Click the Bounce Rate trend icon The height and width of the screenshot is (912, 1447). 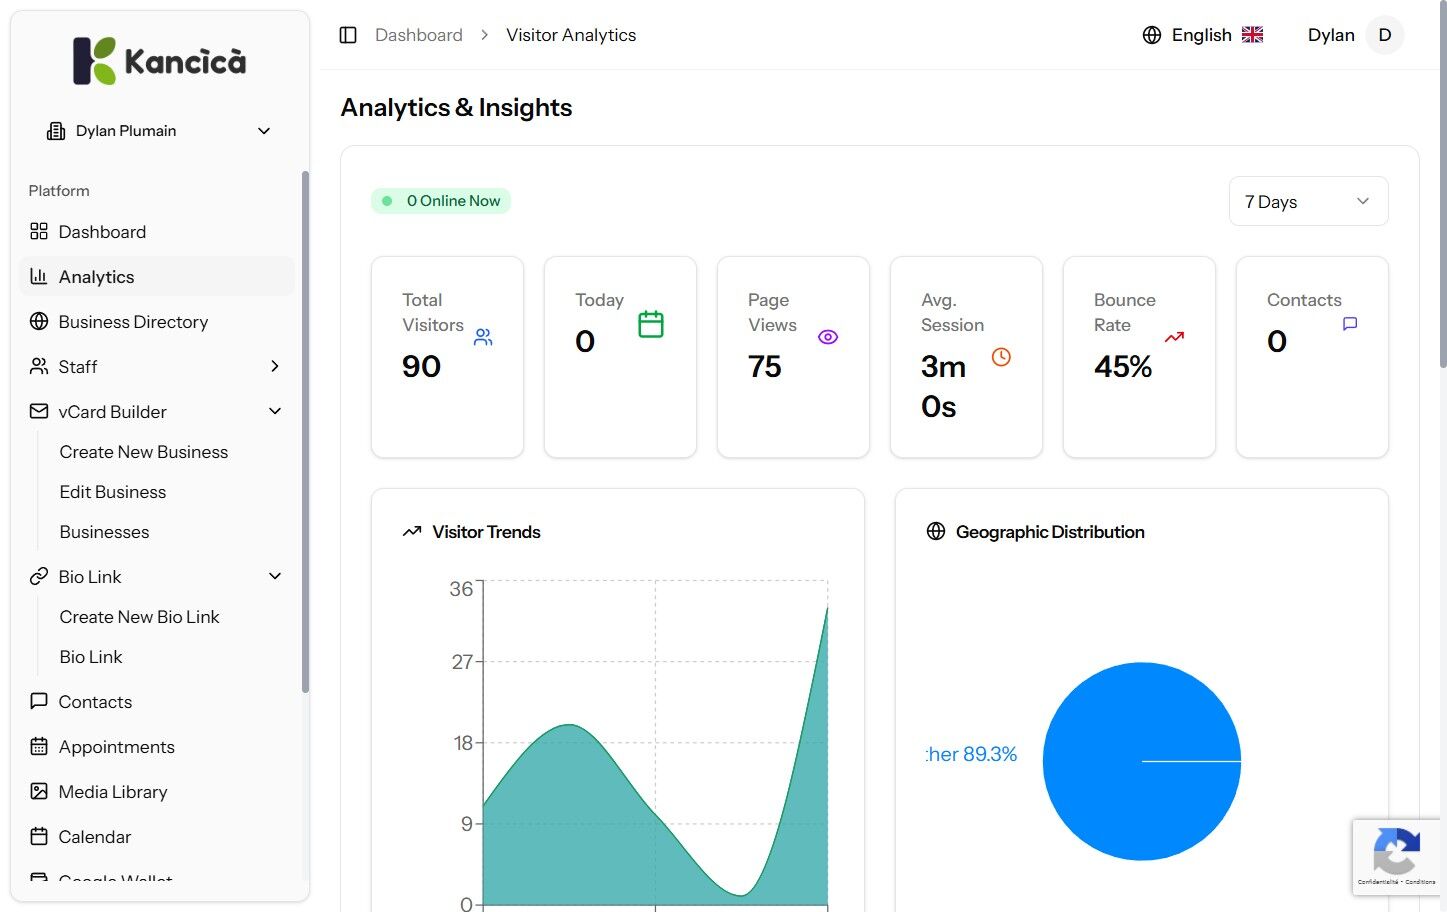click(1174, 337)
